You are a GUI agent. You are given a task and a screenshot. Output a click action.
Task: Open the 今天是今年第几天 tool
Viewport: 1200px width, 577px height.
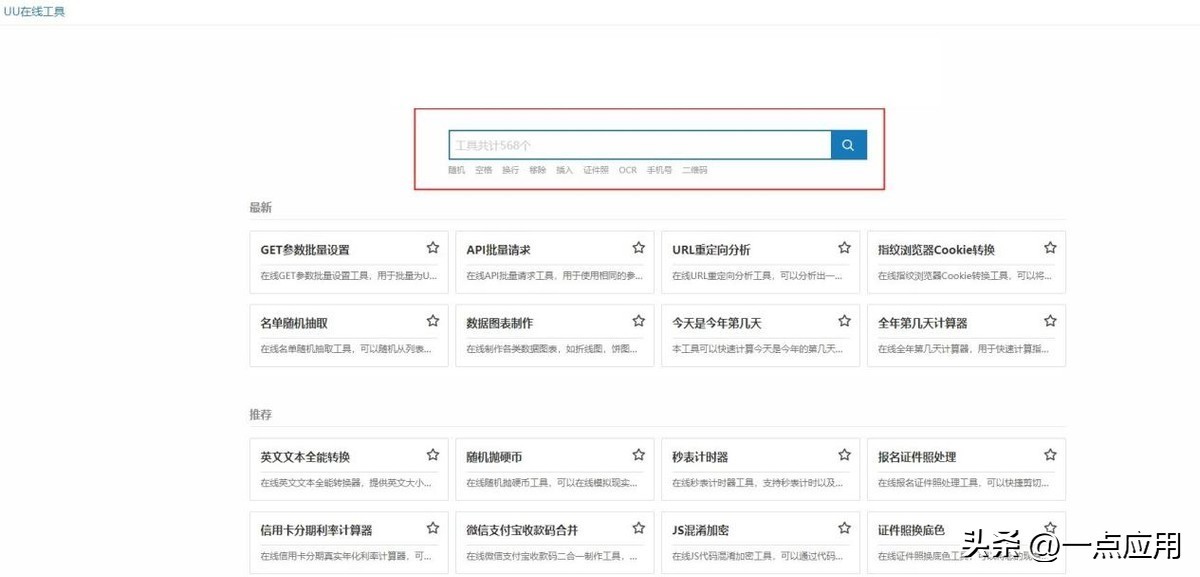[x=717, y=323]
